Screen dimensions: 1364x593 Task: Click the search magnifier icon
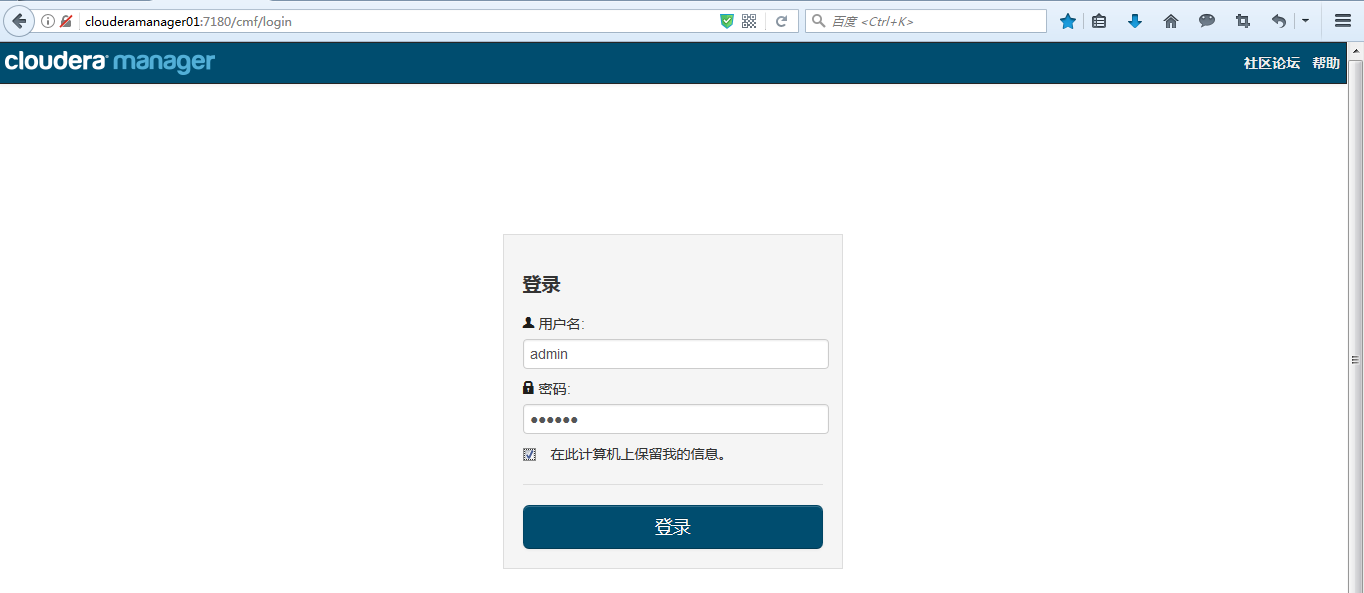coord(818,21)
